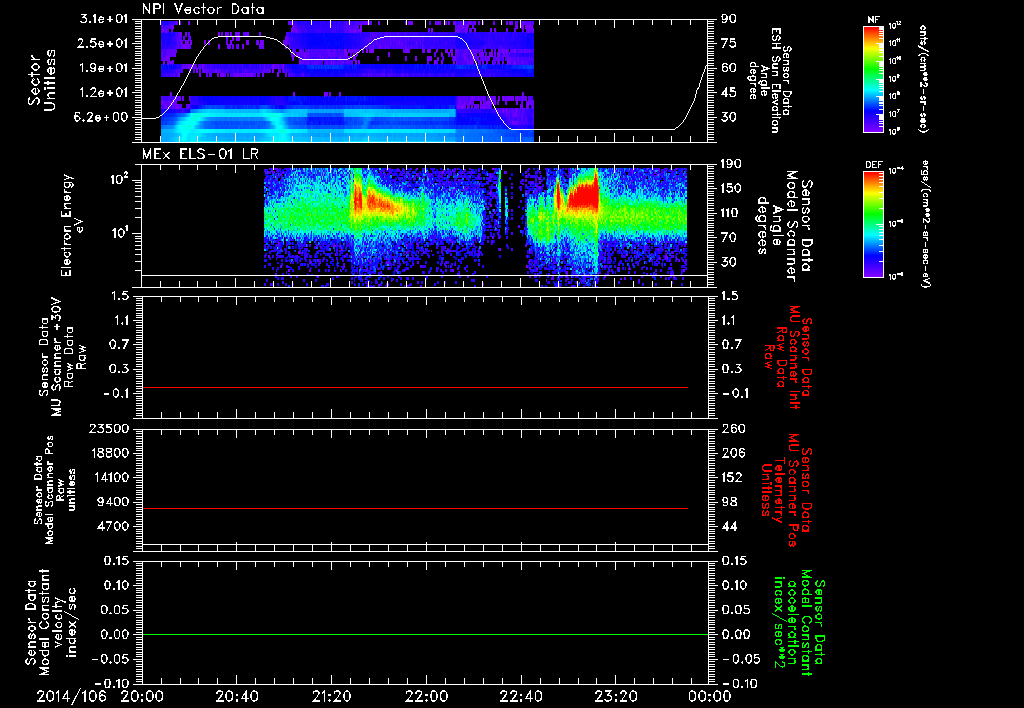Image resolution: width=1024 pixels, height=708 pixels.
Task: Click the Model Scanner Angle degrees label
Action: pos(784,226)
